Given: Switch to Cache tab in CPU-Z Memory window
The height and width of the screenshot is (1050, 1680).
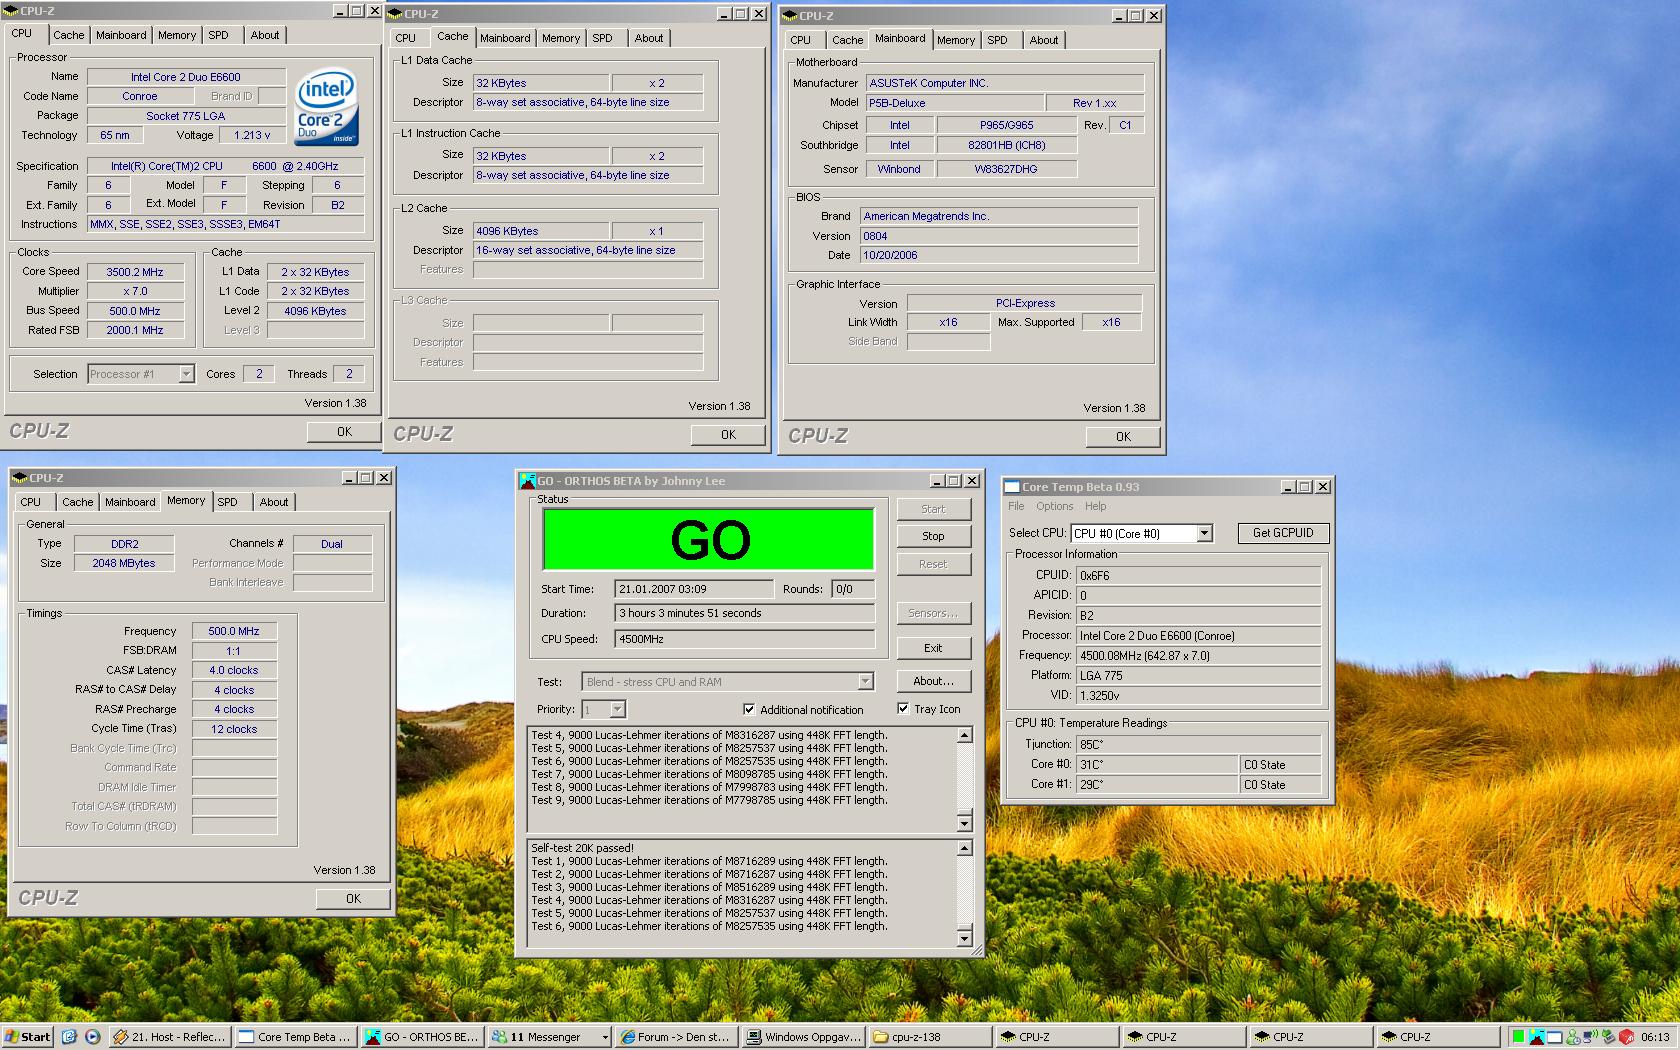Looking at the screenshot, I should pos(77,502).
